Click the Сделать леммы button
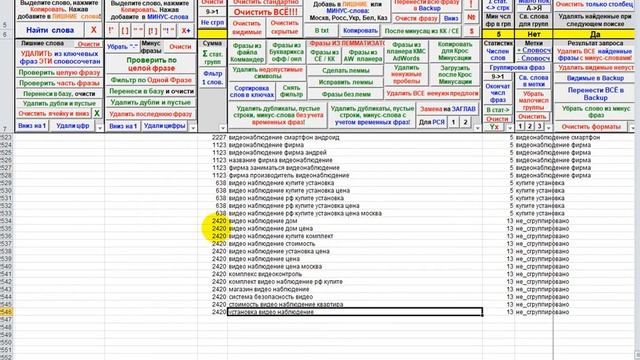 pos(346,71)
